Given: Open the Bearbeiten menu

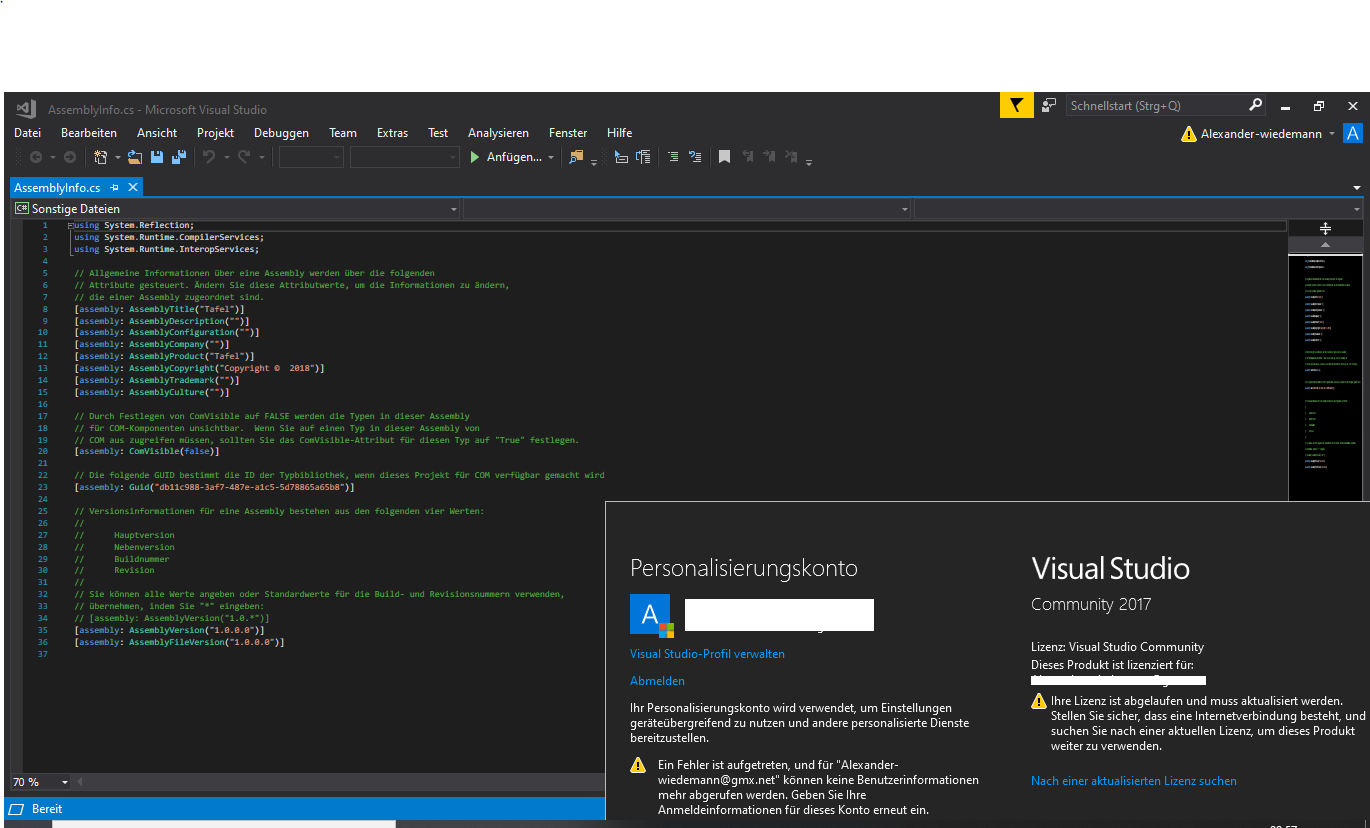Looking at the screenshot, I should (x=89, y=133).
